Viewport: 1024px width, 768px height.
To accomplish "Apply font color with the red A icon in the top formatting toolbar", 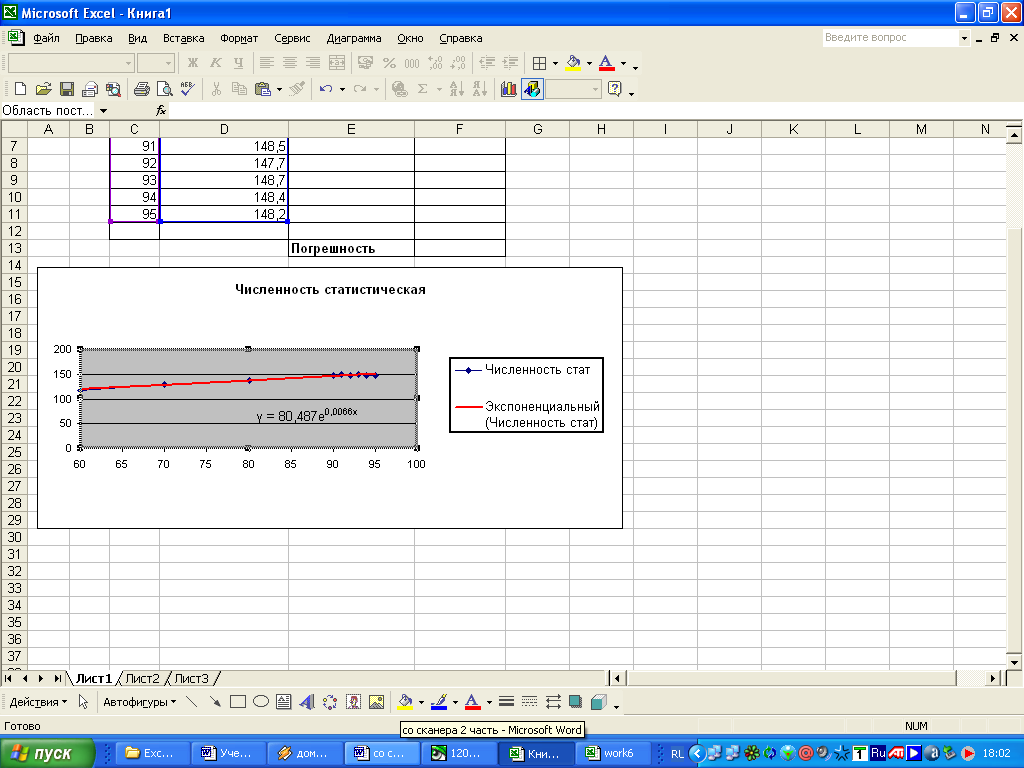I will coord(607,63).
